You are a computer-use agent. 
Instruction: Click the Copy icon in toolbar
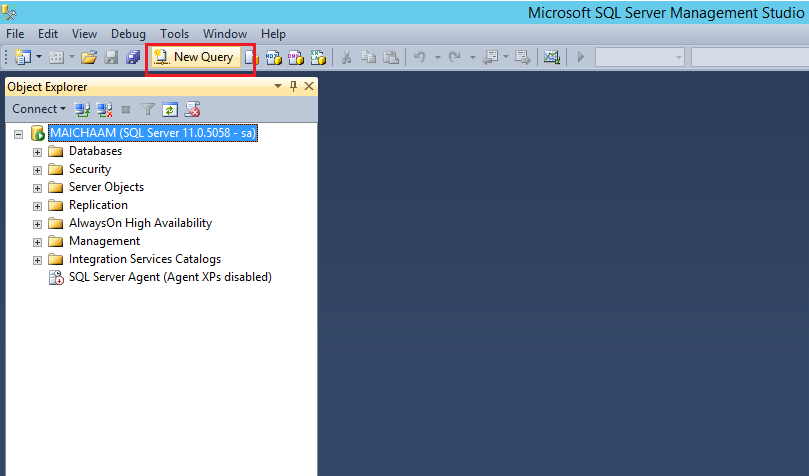click(368, 57)
